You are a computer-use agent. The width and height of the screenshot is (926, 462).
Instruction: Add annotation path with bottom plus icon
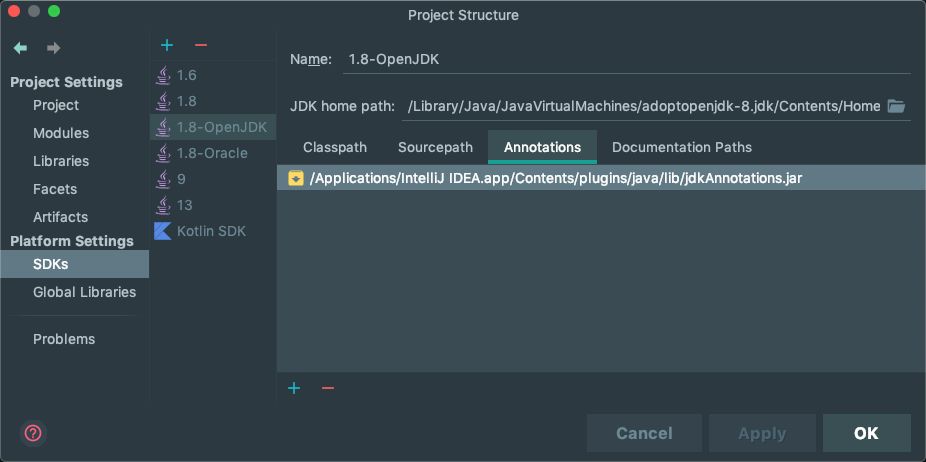coord(294,388)
